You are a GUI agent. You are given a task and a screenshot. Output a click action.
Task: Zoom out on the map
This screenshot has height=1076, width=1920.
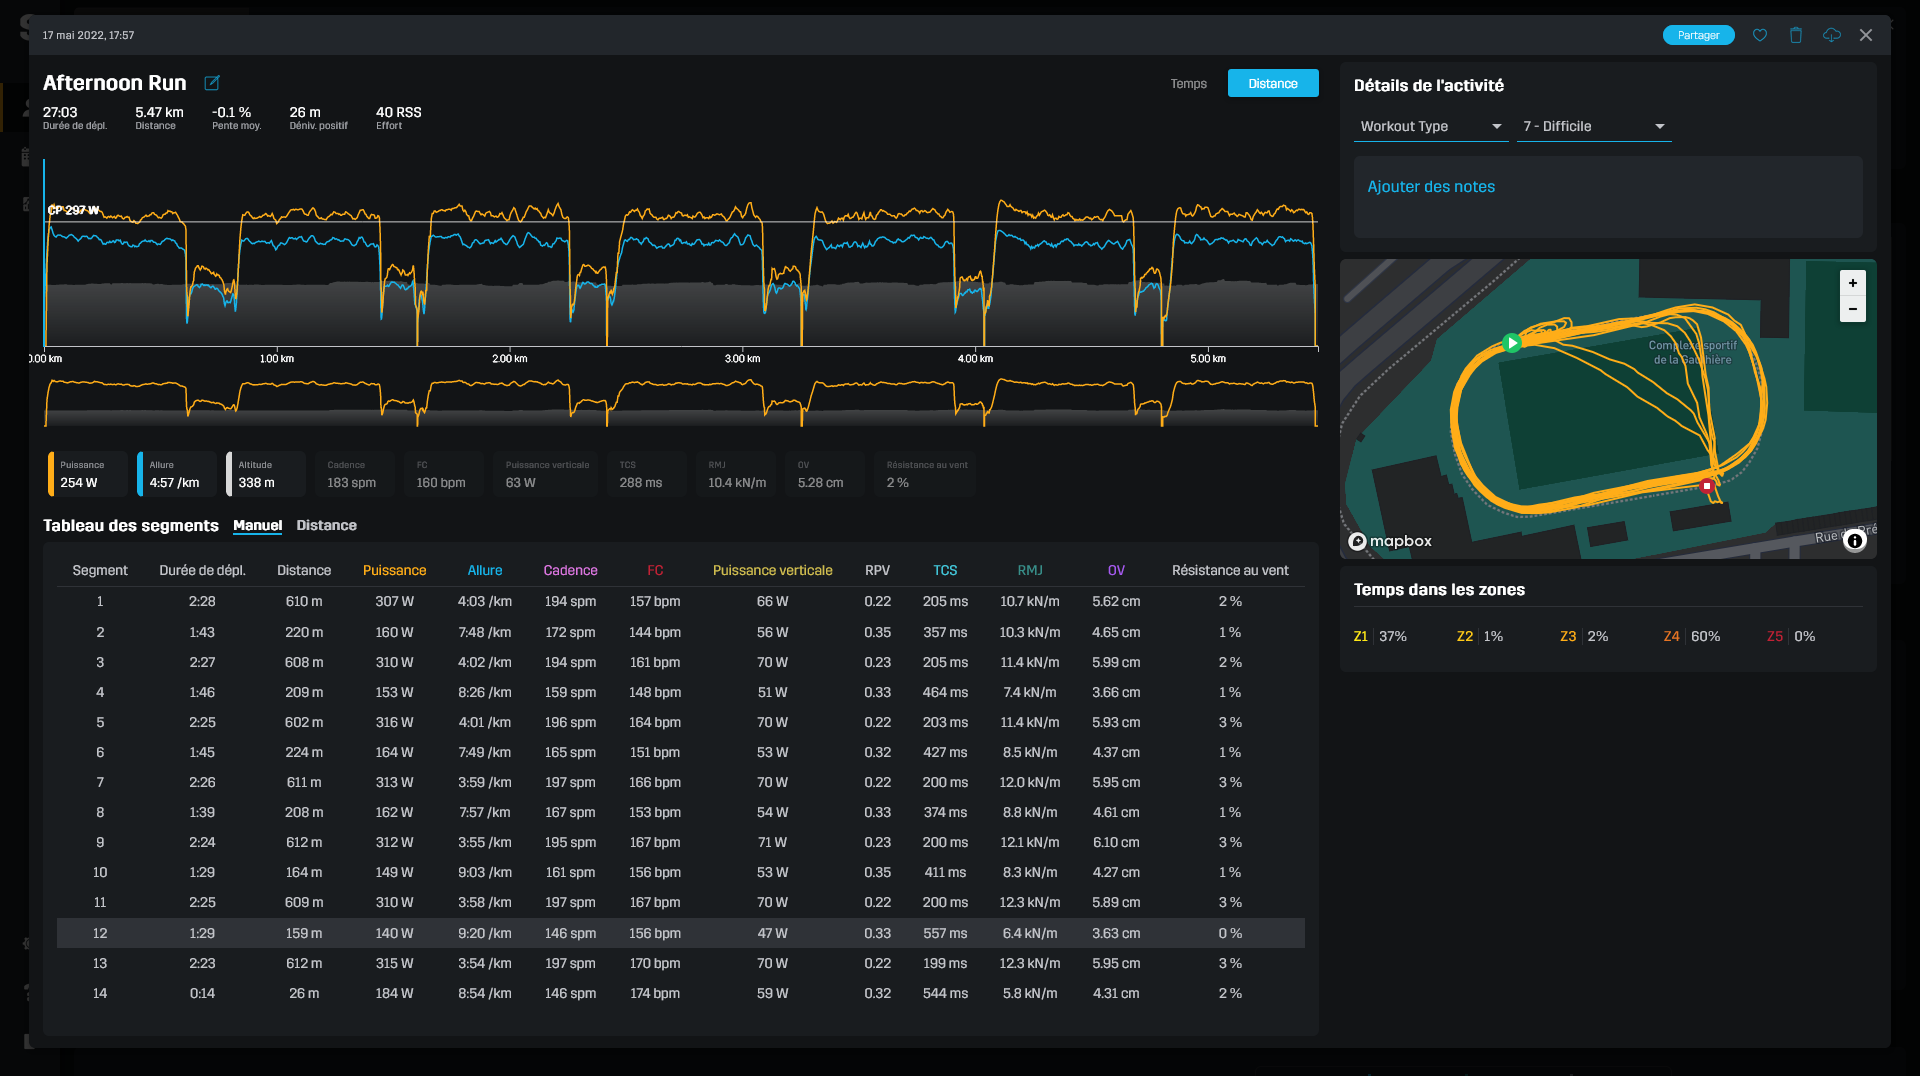pyautogui.click(x=1853, y=309)
